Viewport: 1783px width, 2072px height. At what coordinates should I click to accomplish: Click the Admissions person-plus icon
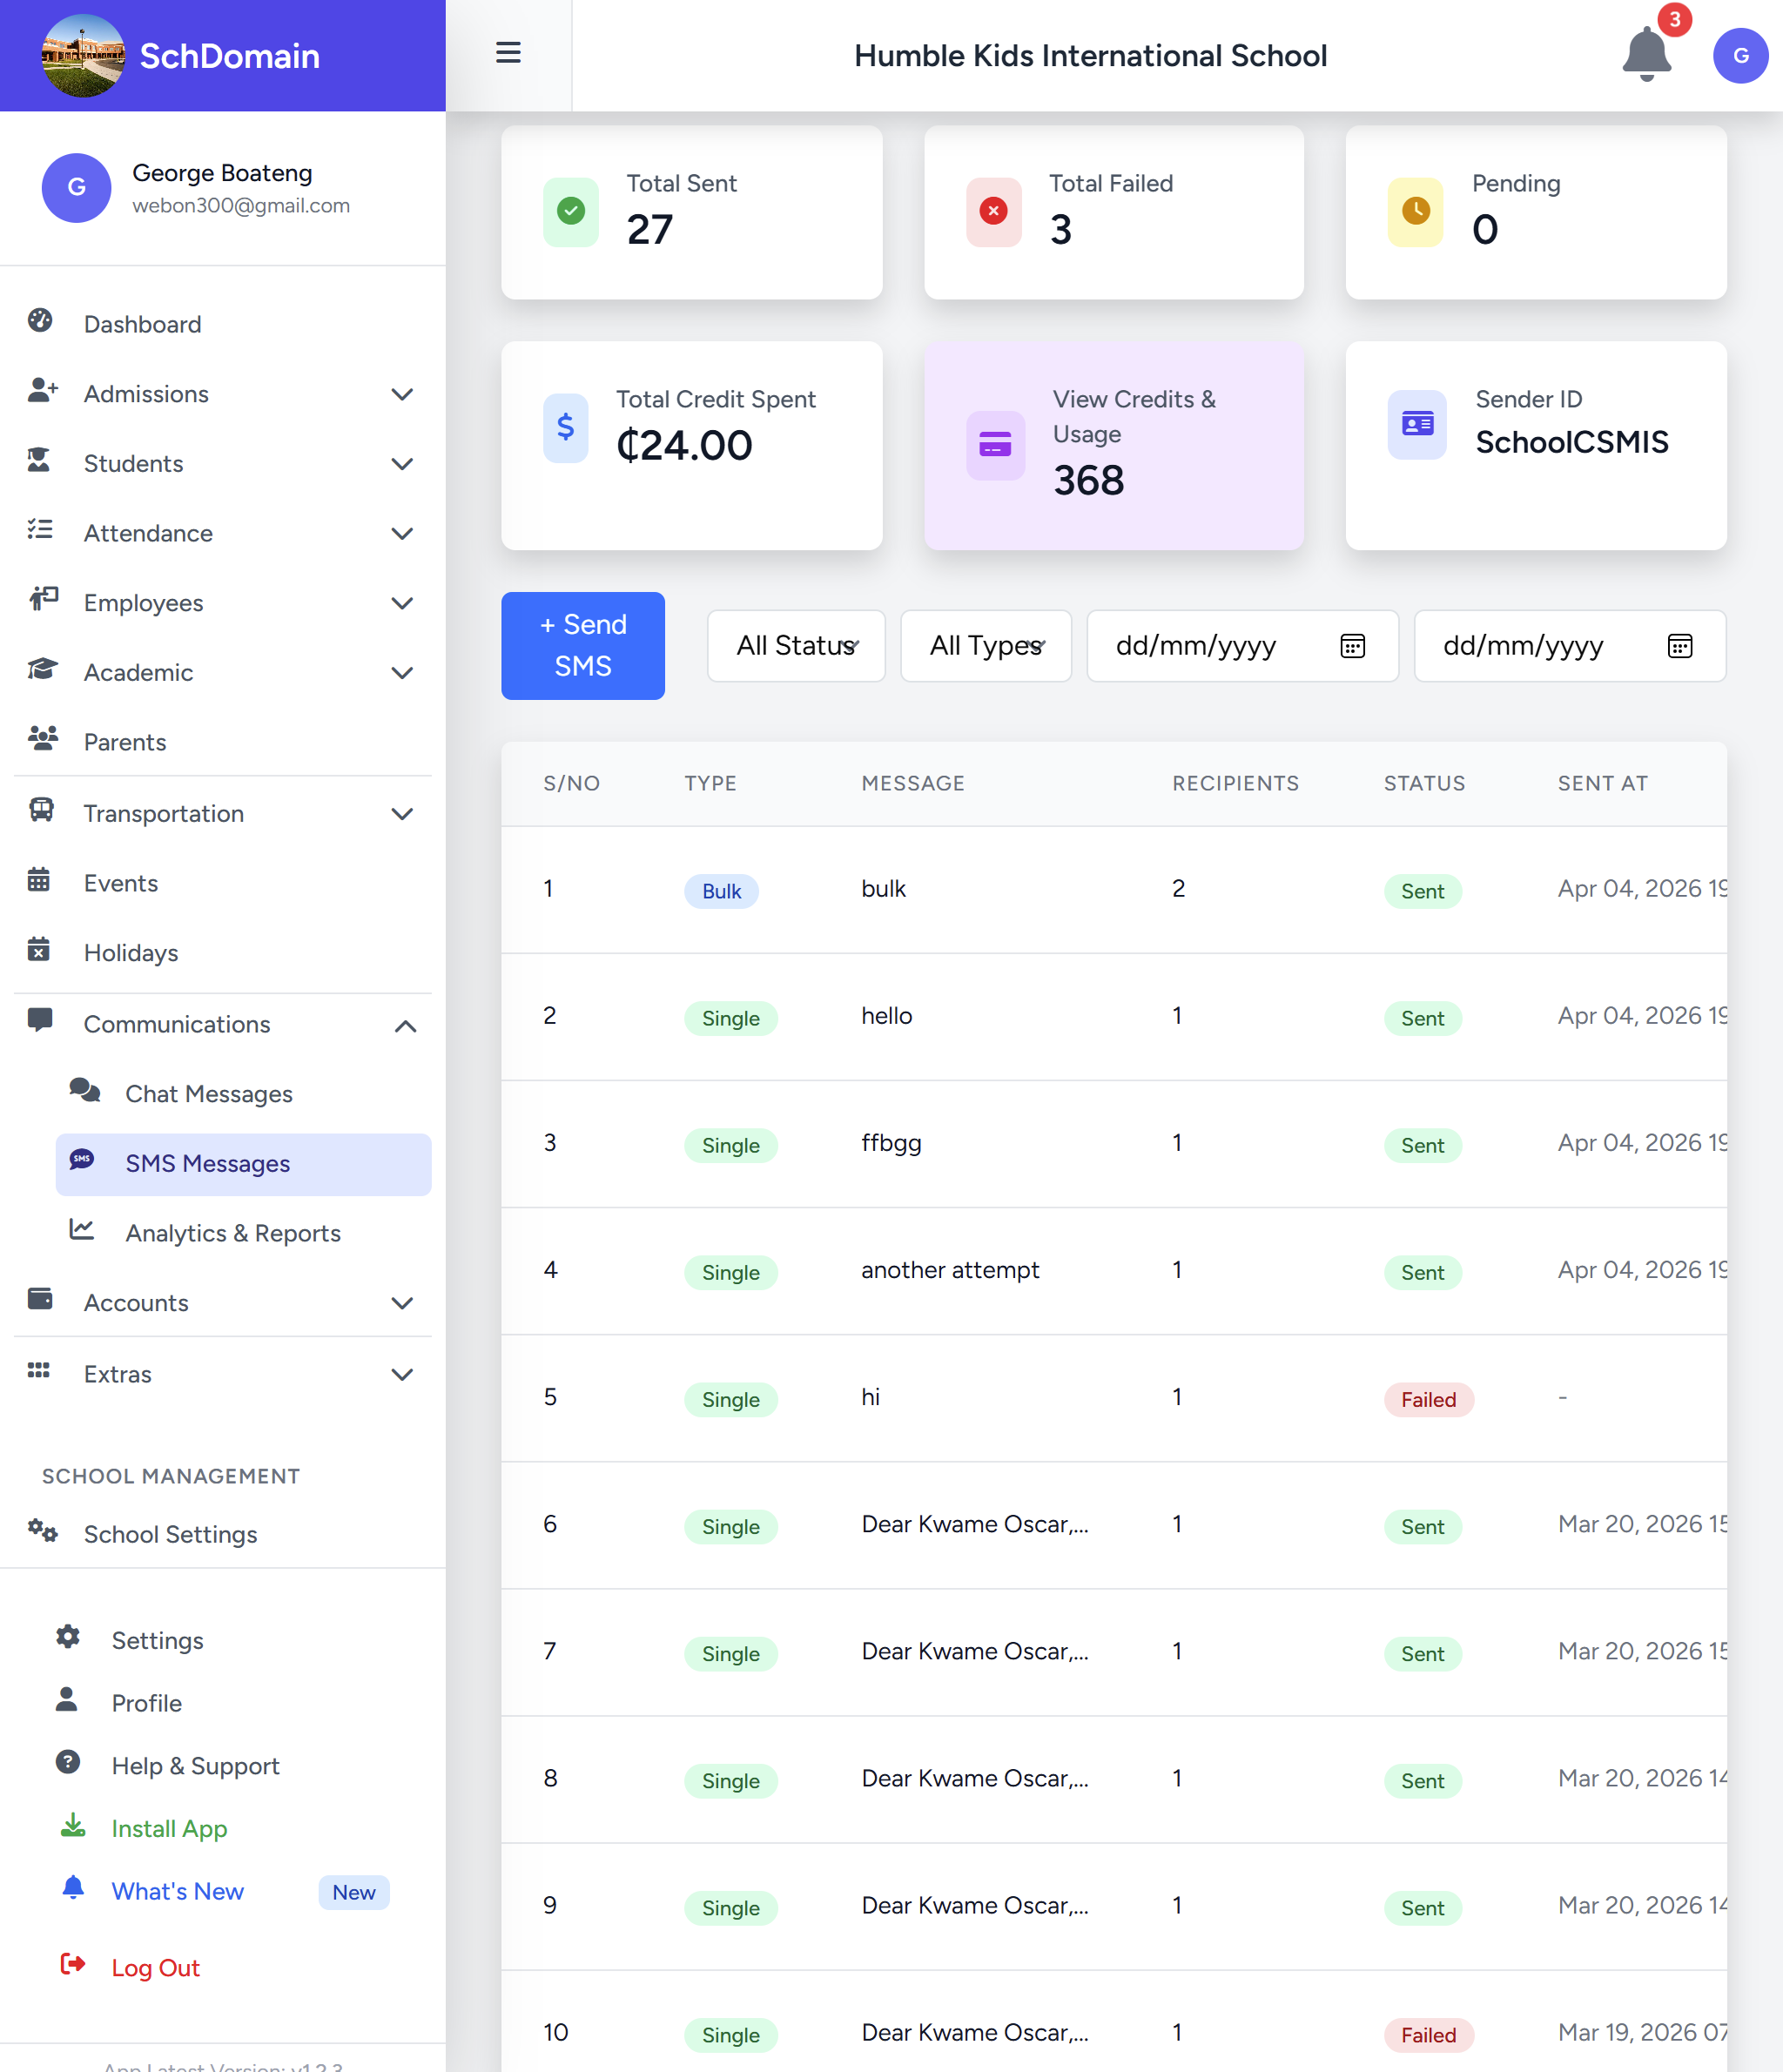tap(42, 390)
